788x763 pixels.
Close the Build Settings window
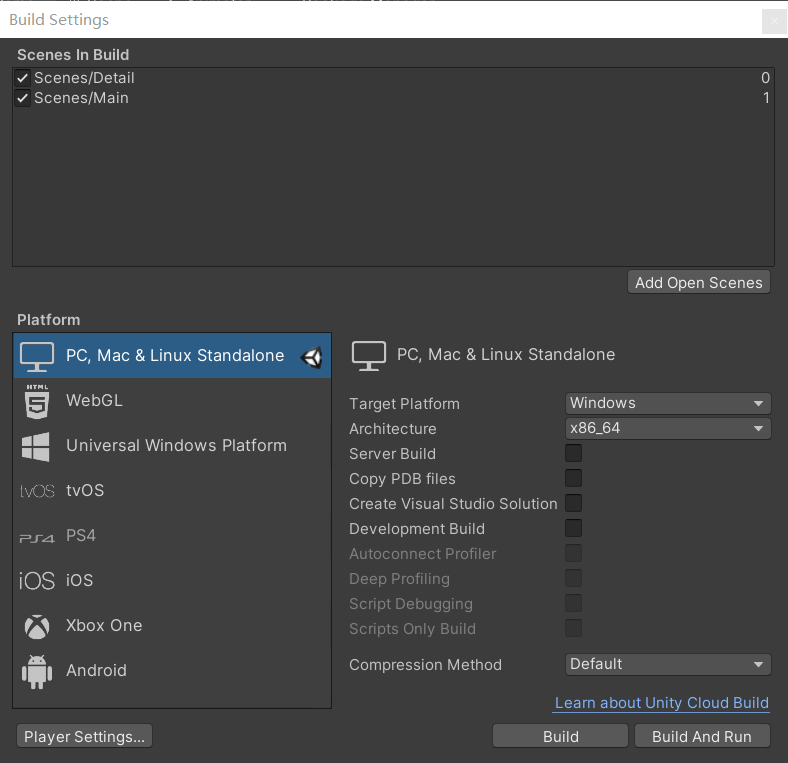[x=774, y=22]
